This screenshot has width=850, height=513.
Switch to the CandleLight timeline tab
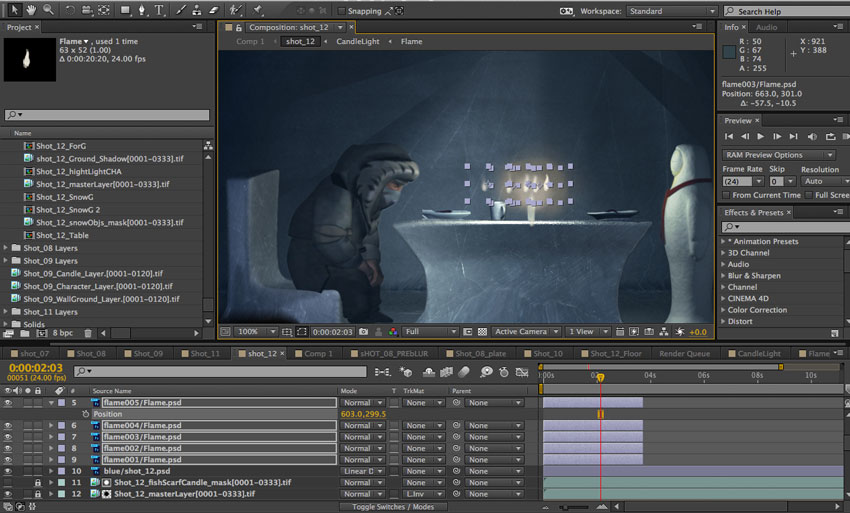tap(755, 354)
